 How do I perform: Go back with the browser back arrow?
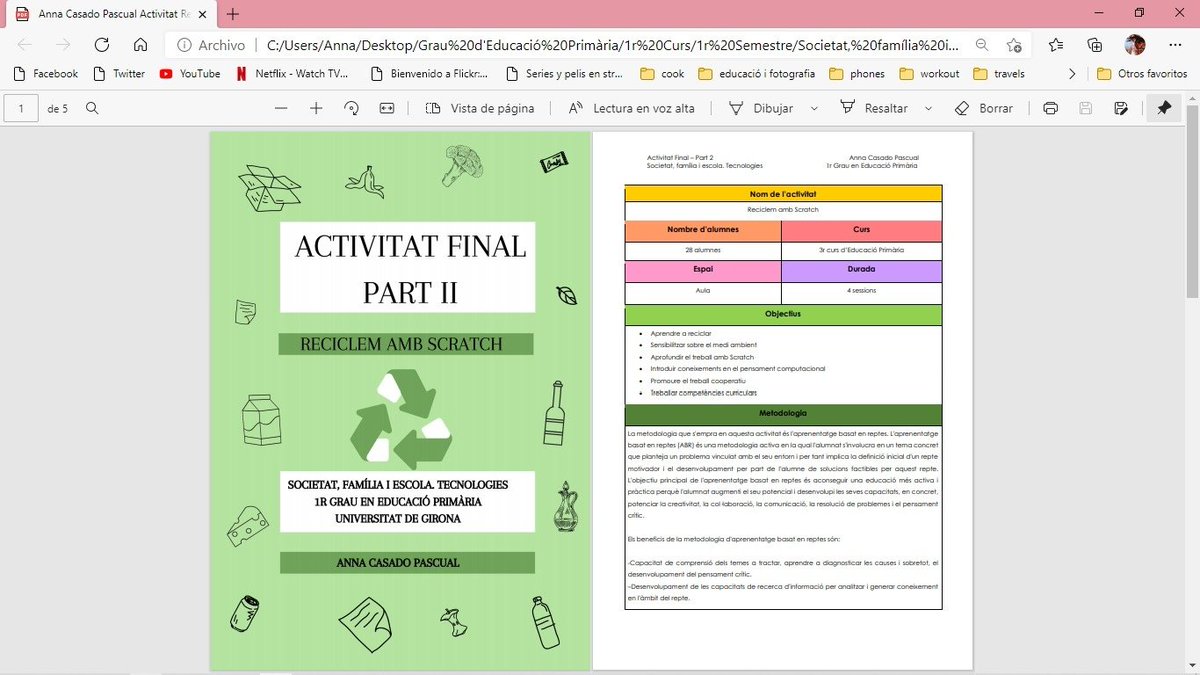(x=25, y=45)
